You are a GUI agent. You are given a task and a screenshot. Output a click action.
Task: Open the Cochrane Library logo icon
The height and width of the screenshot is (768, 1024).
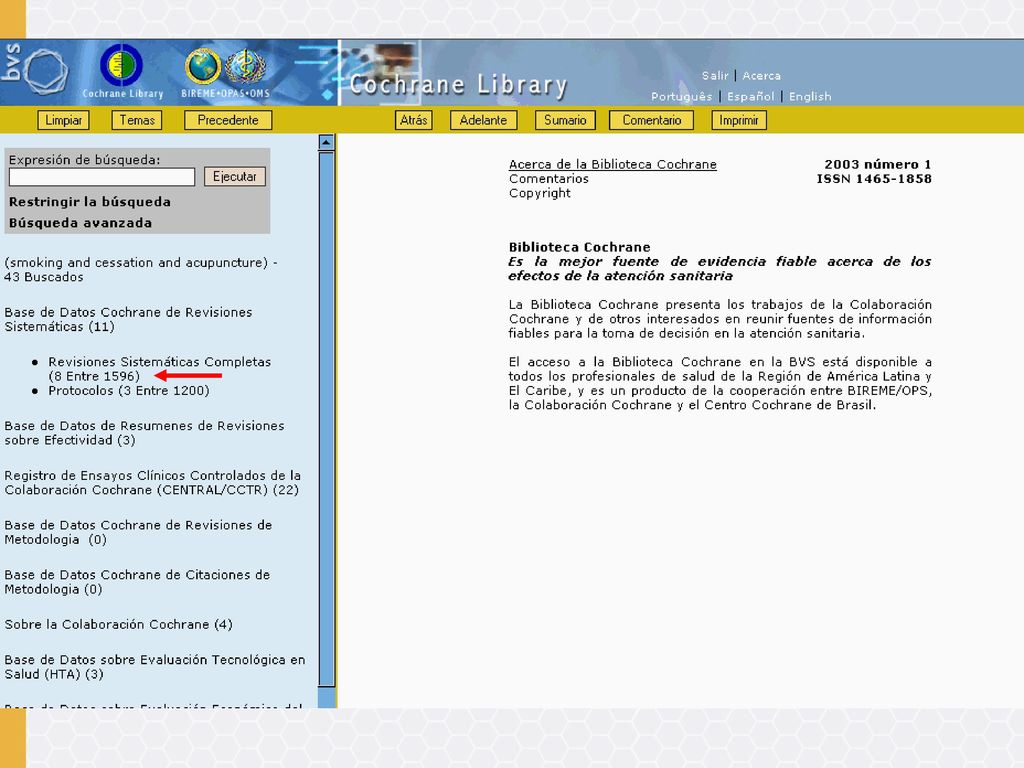pos(121,65)
